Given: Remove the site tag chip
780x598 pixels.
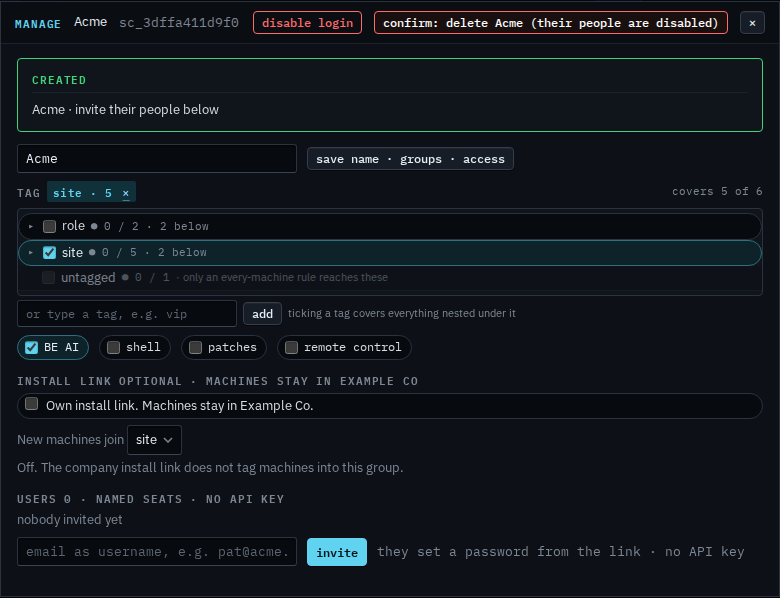Looking at the screenshot, I should (126, 193).
